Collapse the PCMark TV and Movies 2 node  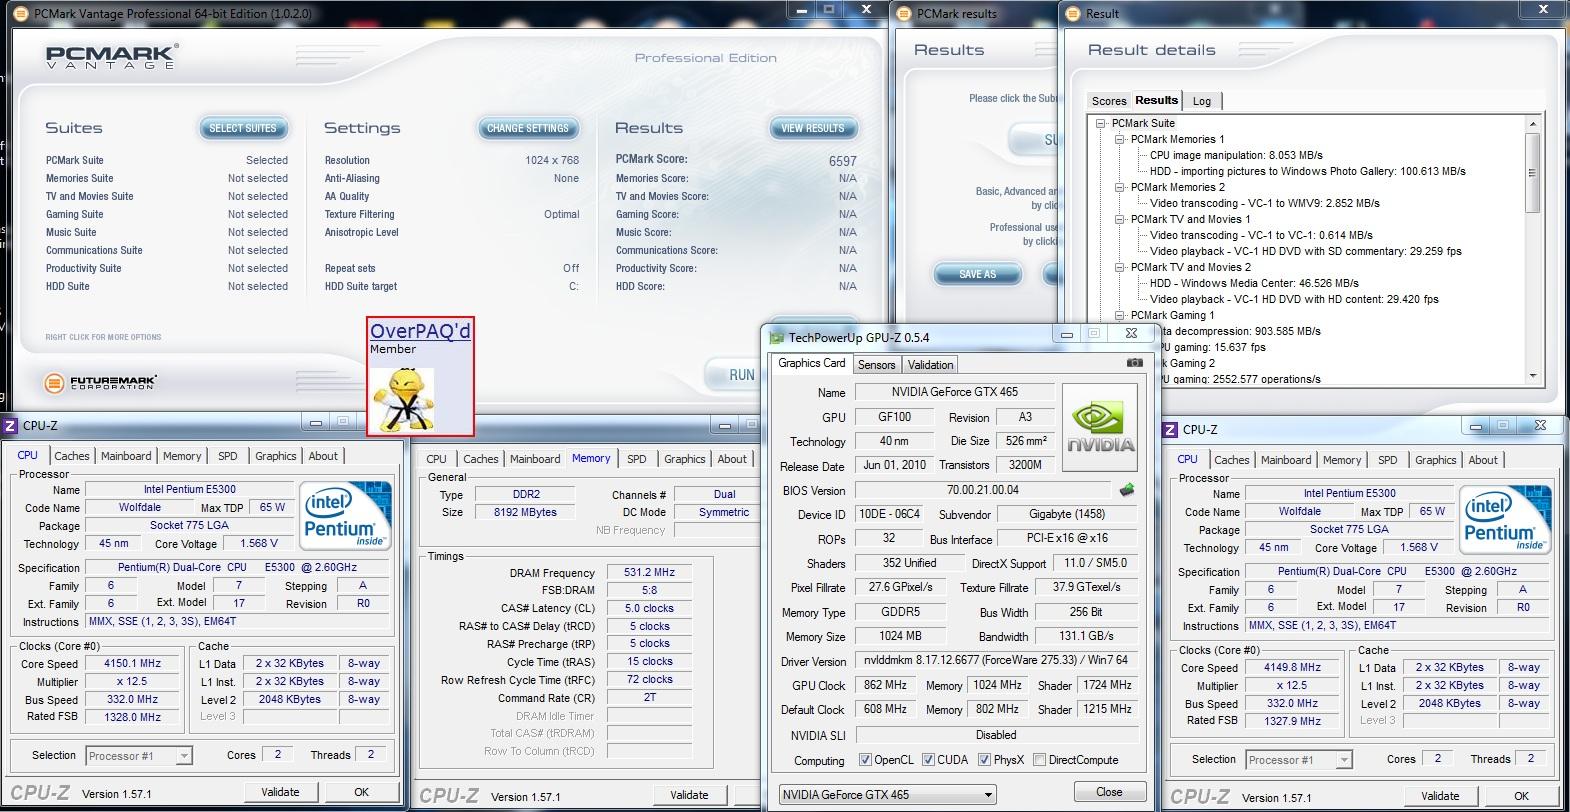click(1120, 267)
